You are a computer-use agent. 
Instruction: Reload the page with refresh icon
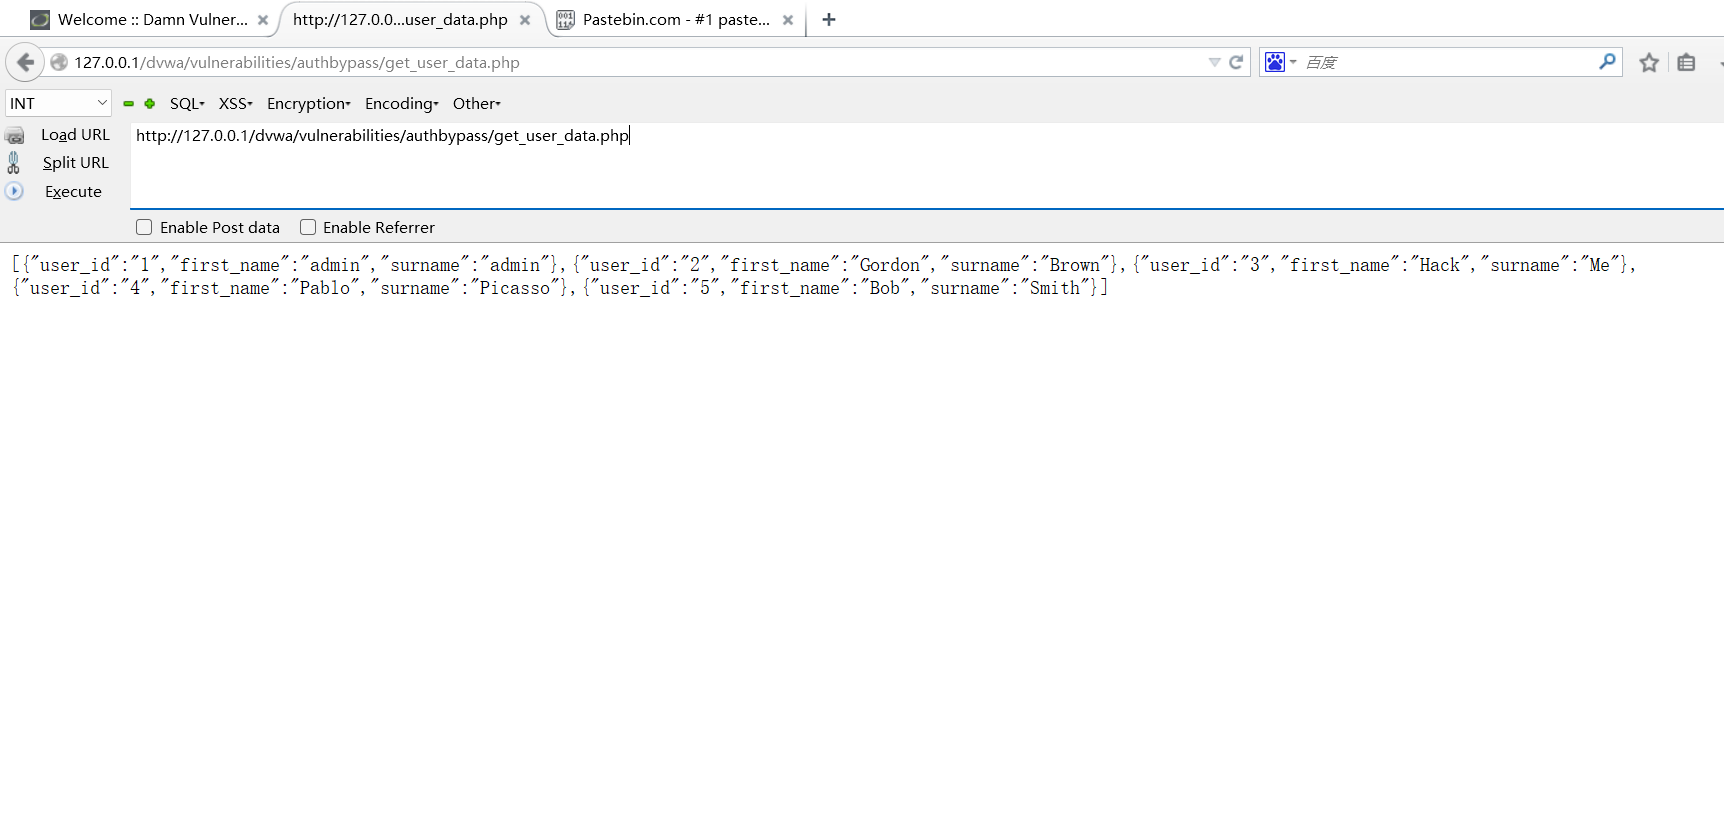point(1236,62)
